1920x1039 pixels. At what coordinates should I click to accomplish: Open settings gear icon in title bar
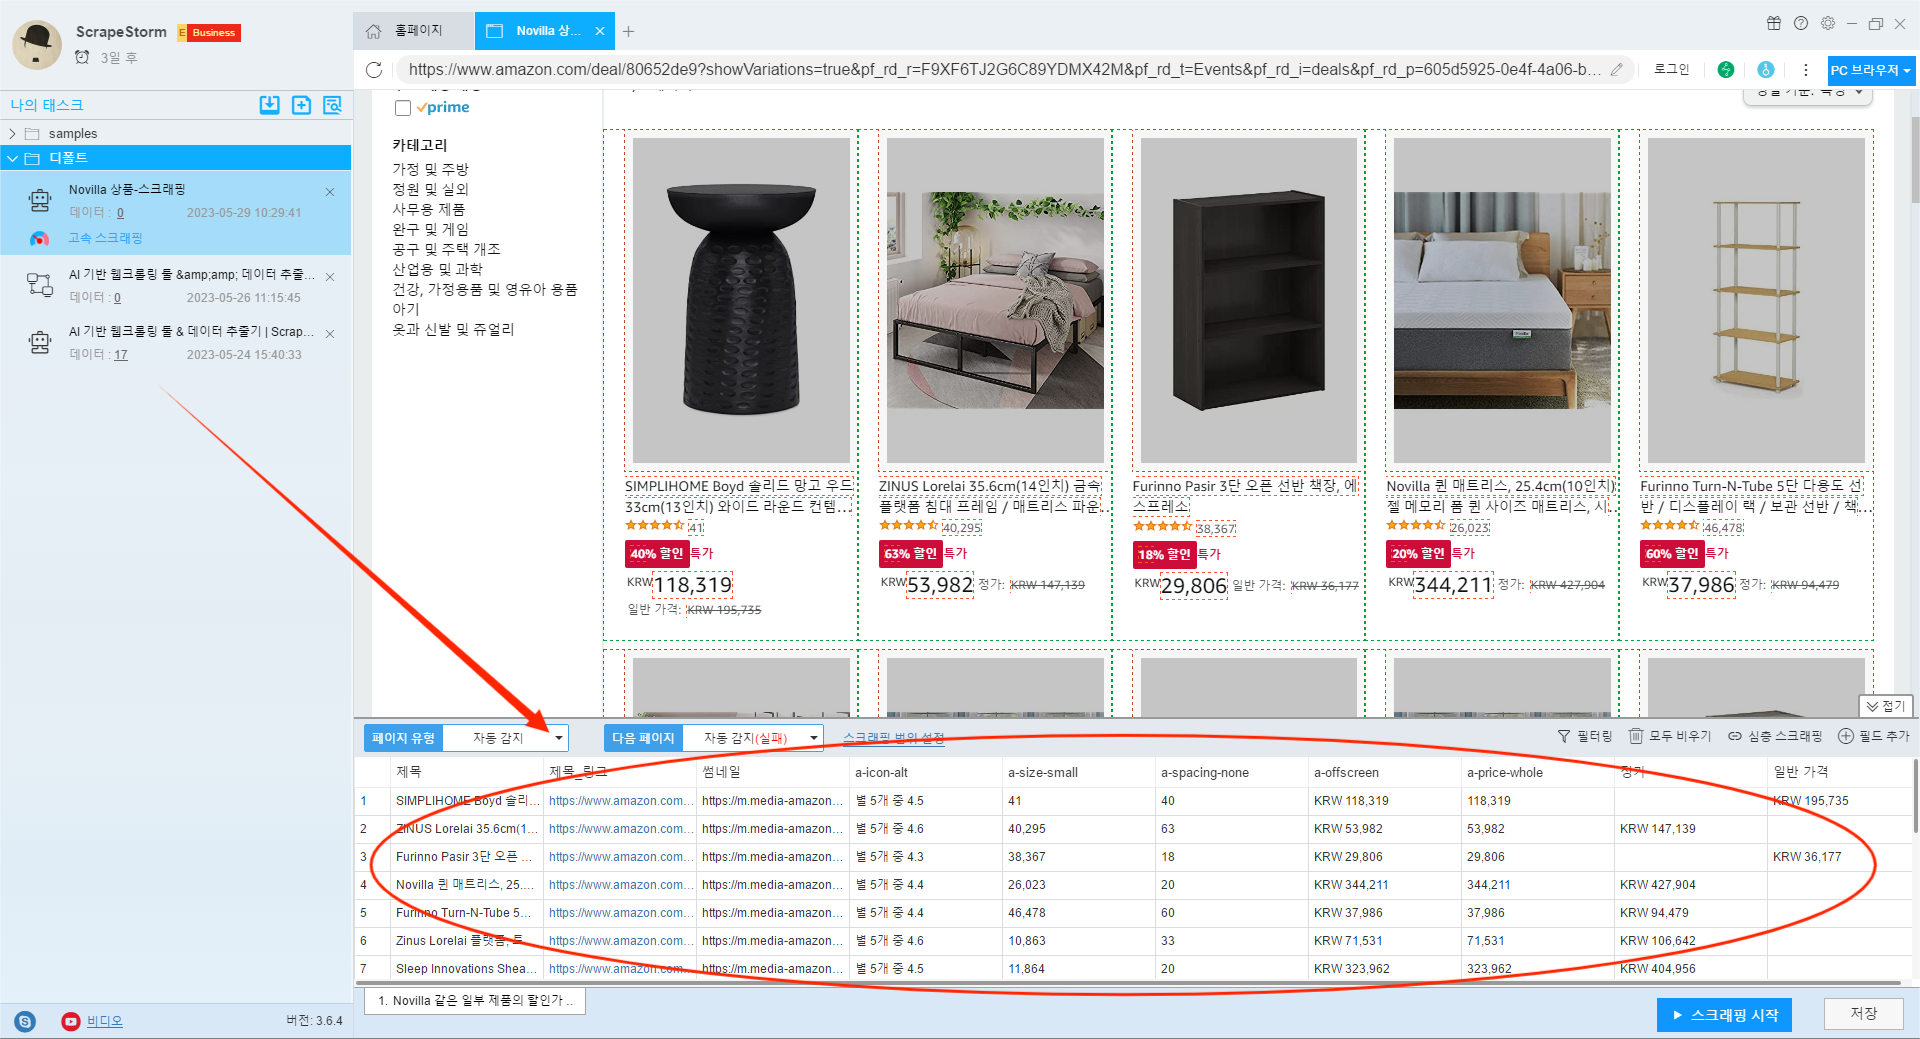coord(1828,24)
